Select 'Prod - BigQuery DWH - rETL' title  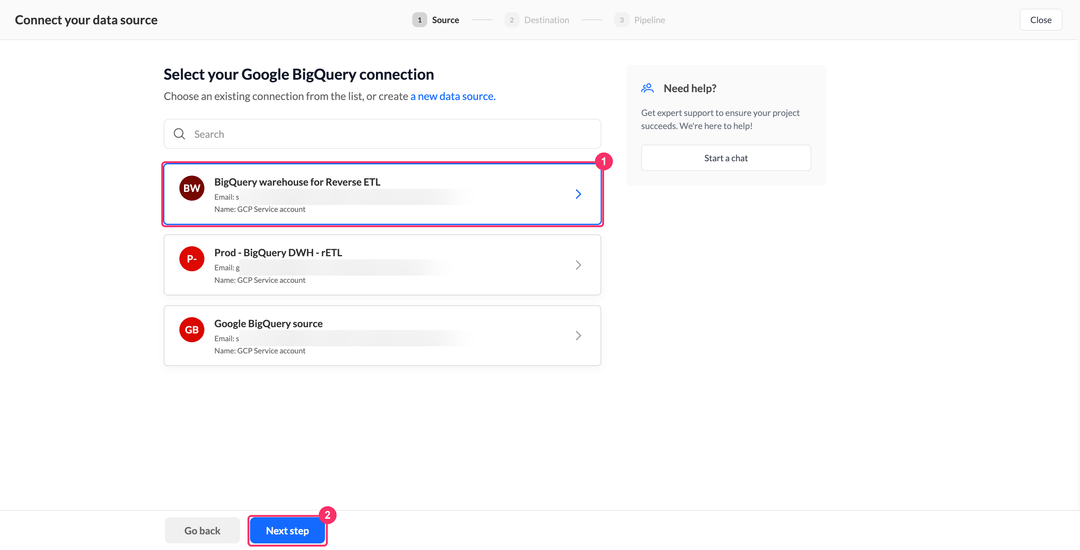[278, 253]
